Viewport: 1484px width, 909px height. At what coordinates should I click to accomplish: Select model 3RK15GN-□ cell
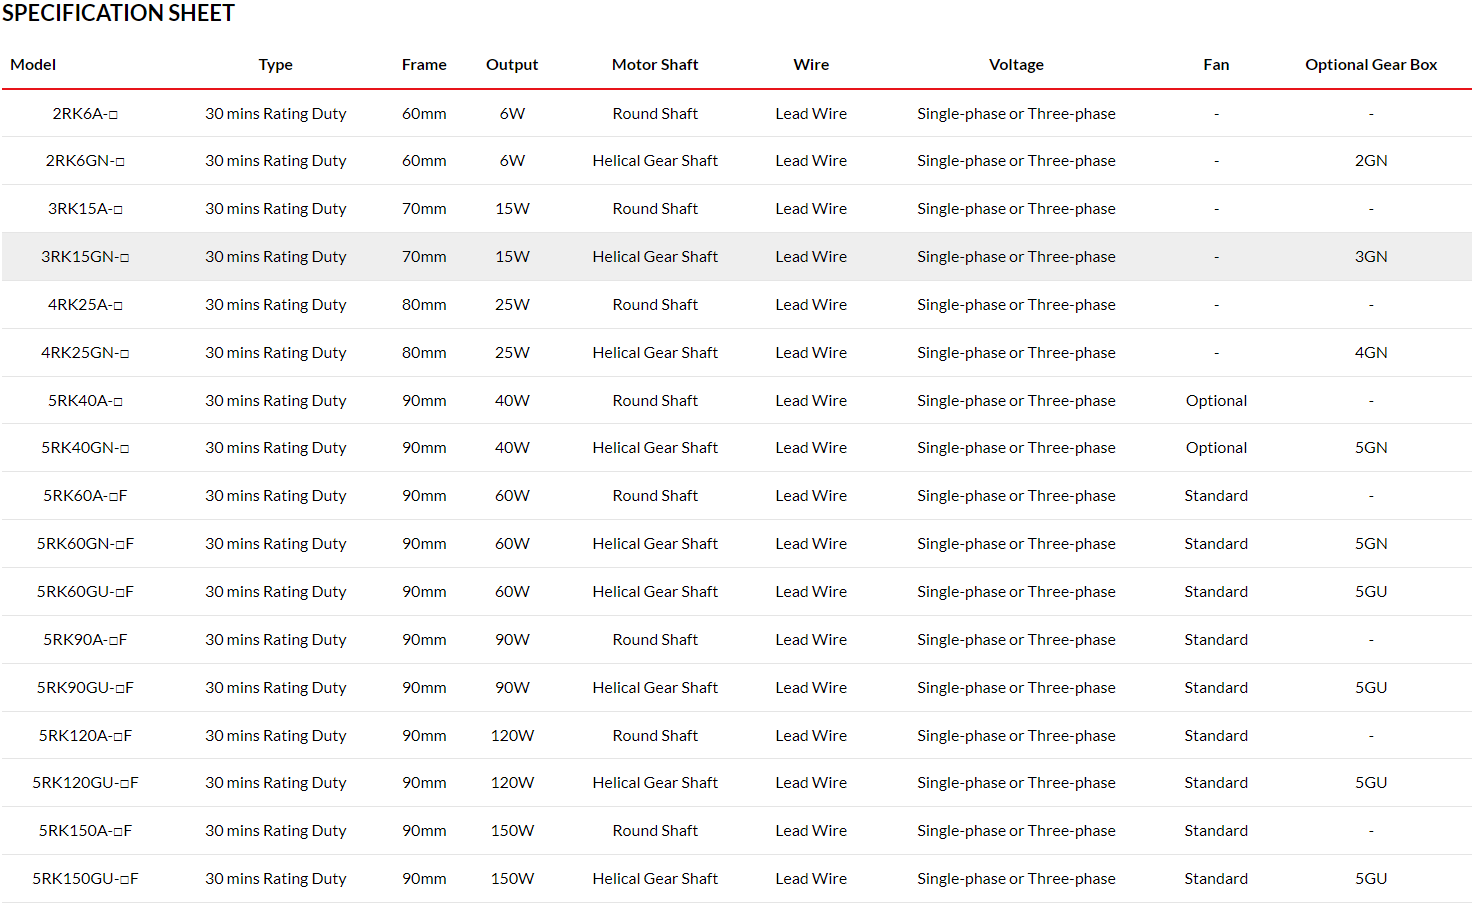[x=85, y=257]
